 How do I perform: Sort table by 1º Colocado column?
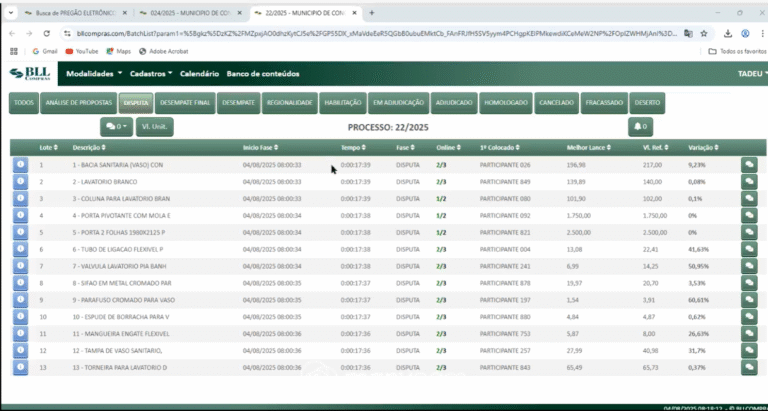[x=500, y=147]
